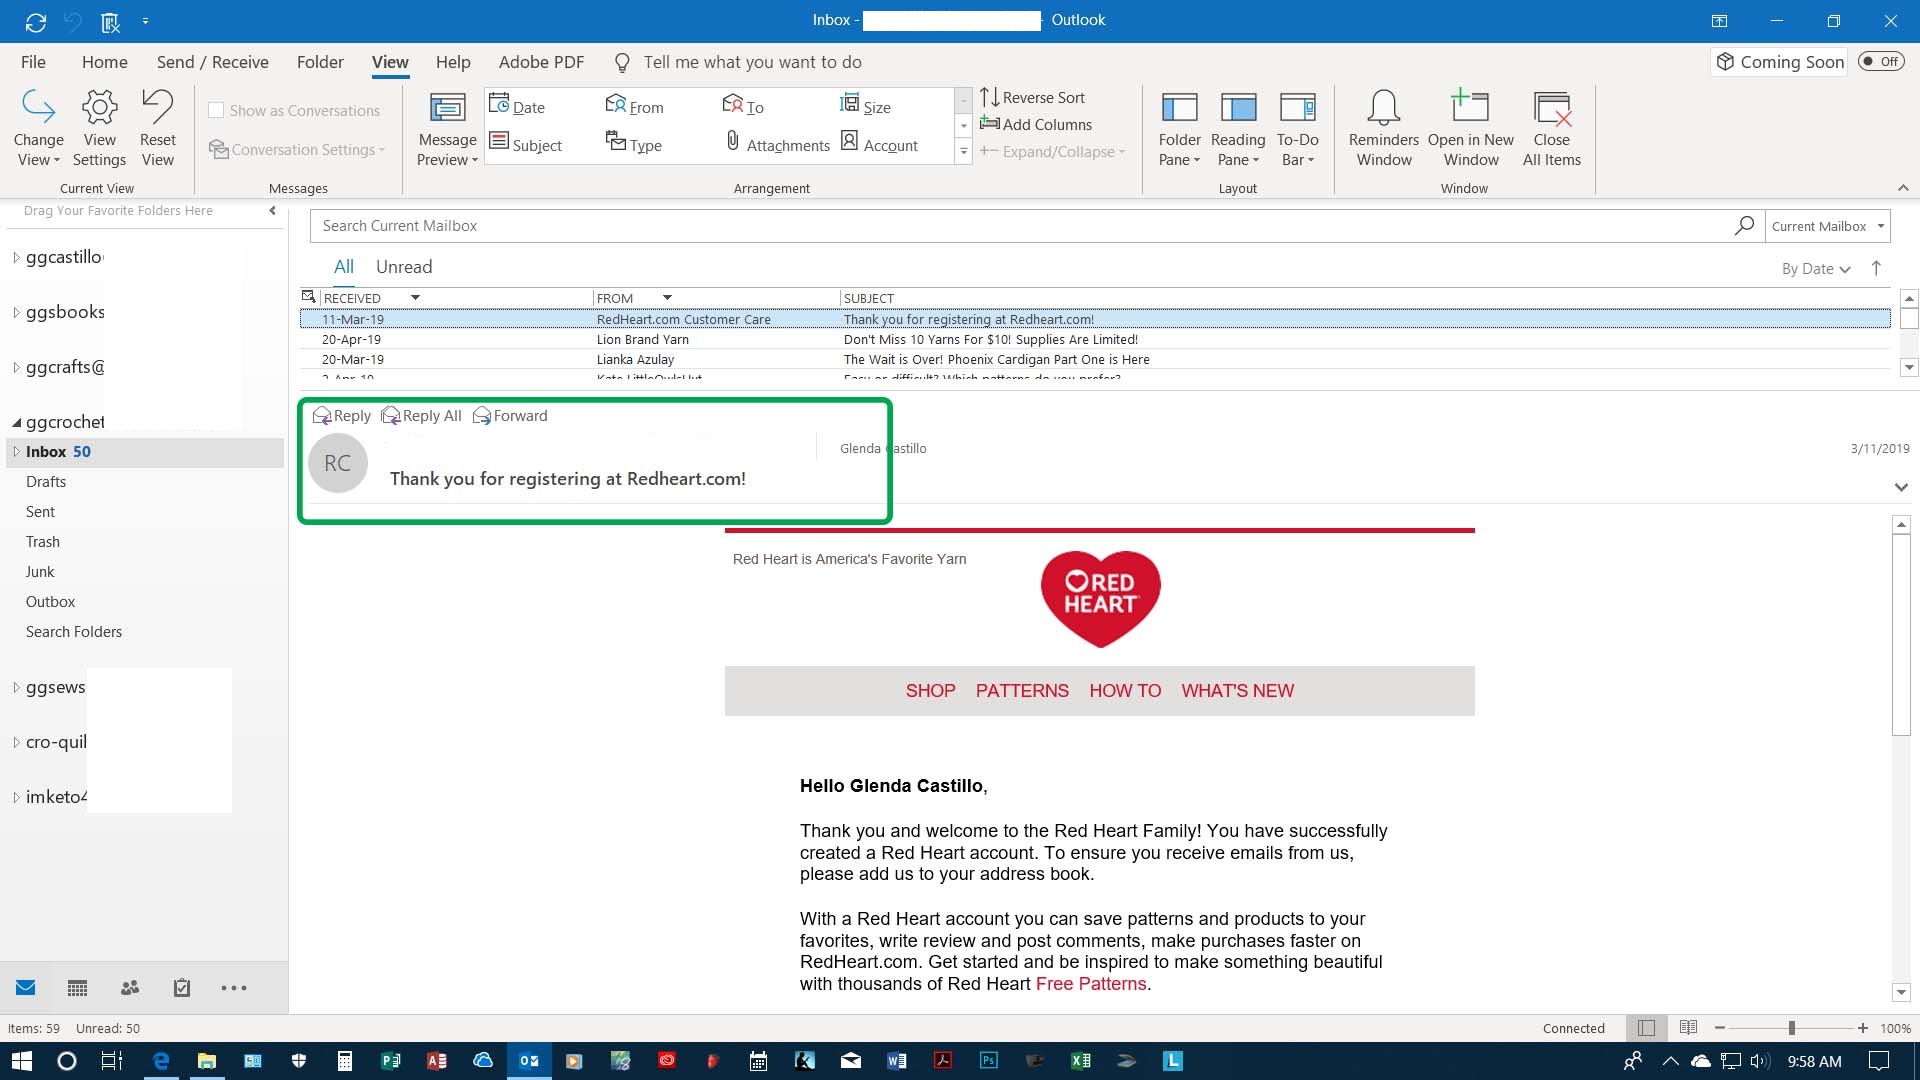Switch to Calendar in navigation bar
This screenshot has height=1080, width=1920.
coord(77,988)
